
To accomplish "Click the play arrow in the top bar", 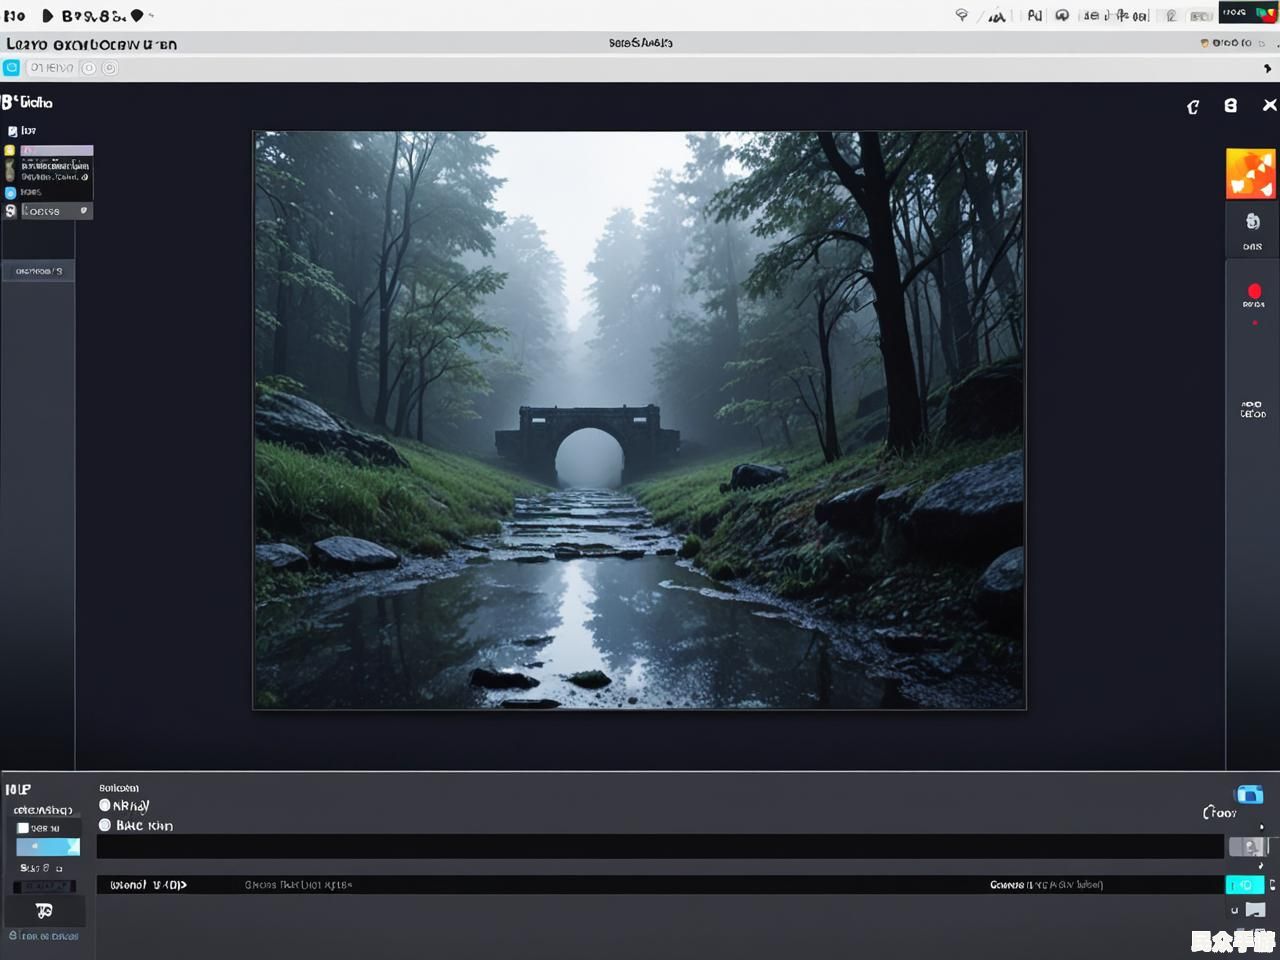I will [x=47, y=16].
